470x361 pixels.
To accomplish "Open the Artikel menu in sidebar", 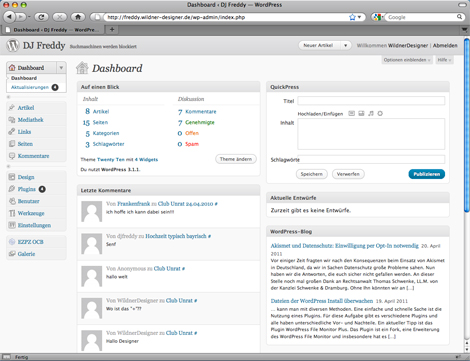I will coord(26,107).
